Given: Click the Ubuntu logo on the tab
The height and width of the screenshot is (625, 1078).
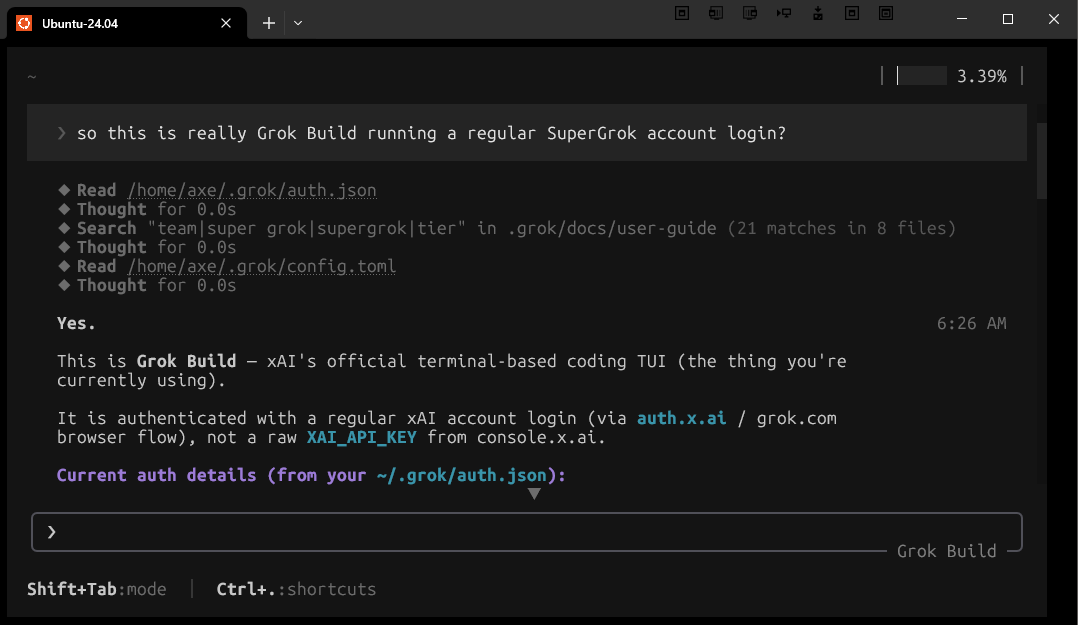Looking at the screenshot, I should point(24,23).
